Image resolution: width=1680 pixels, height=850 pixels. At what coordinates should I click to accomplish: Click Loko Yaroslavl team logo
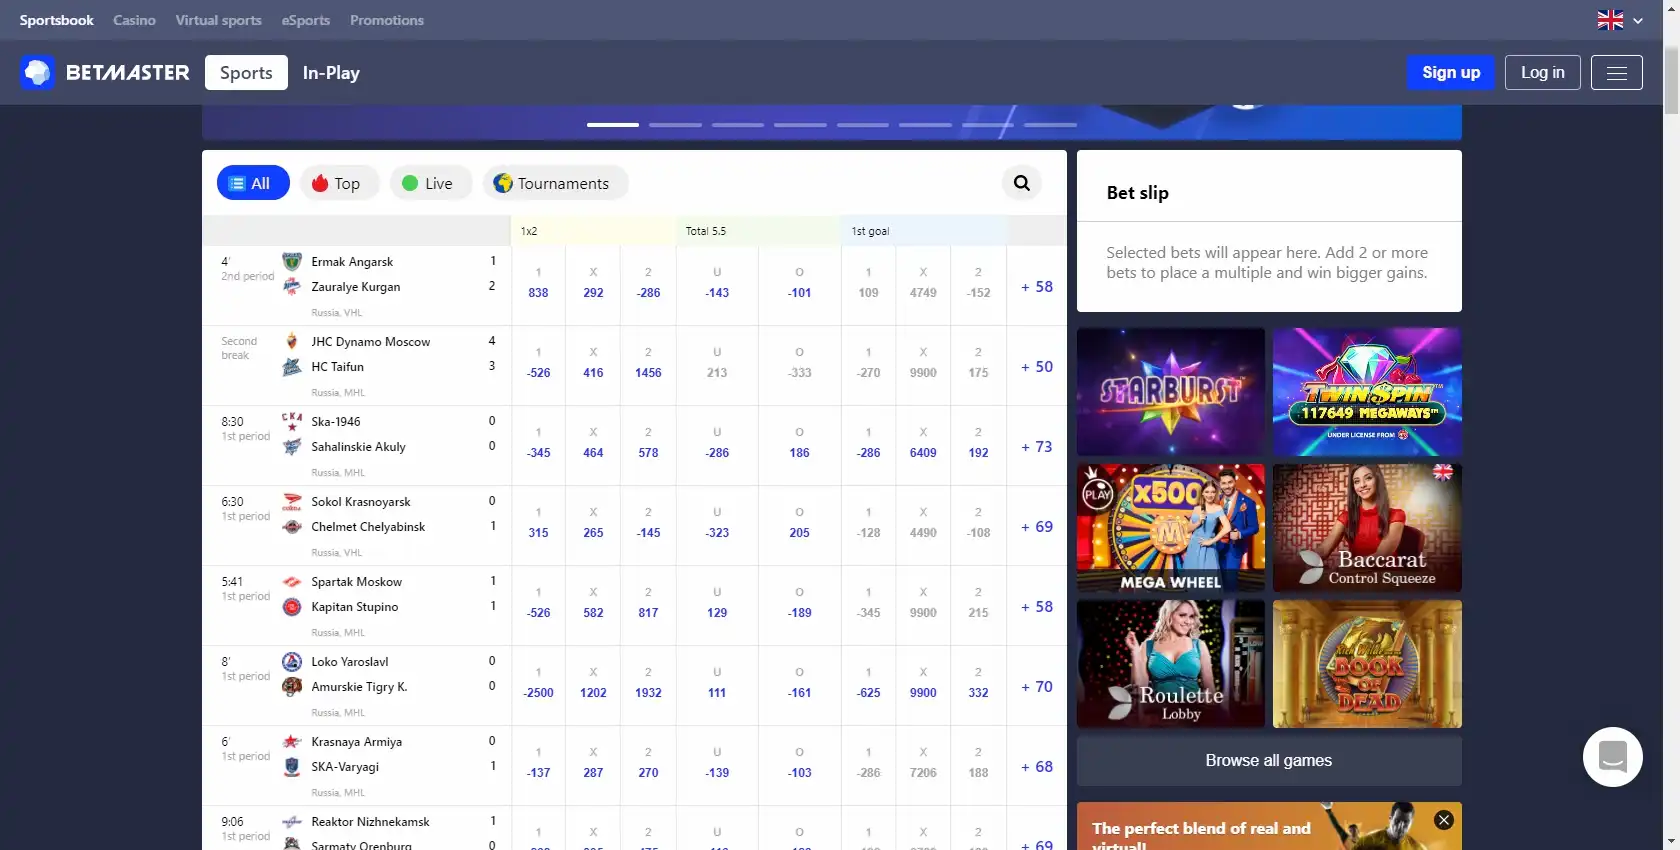(x=292, y=661)
